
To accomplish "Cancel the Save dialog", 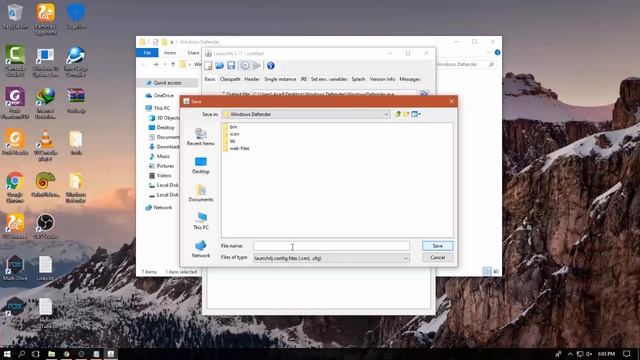I will 437,258.
